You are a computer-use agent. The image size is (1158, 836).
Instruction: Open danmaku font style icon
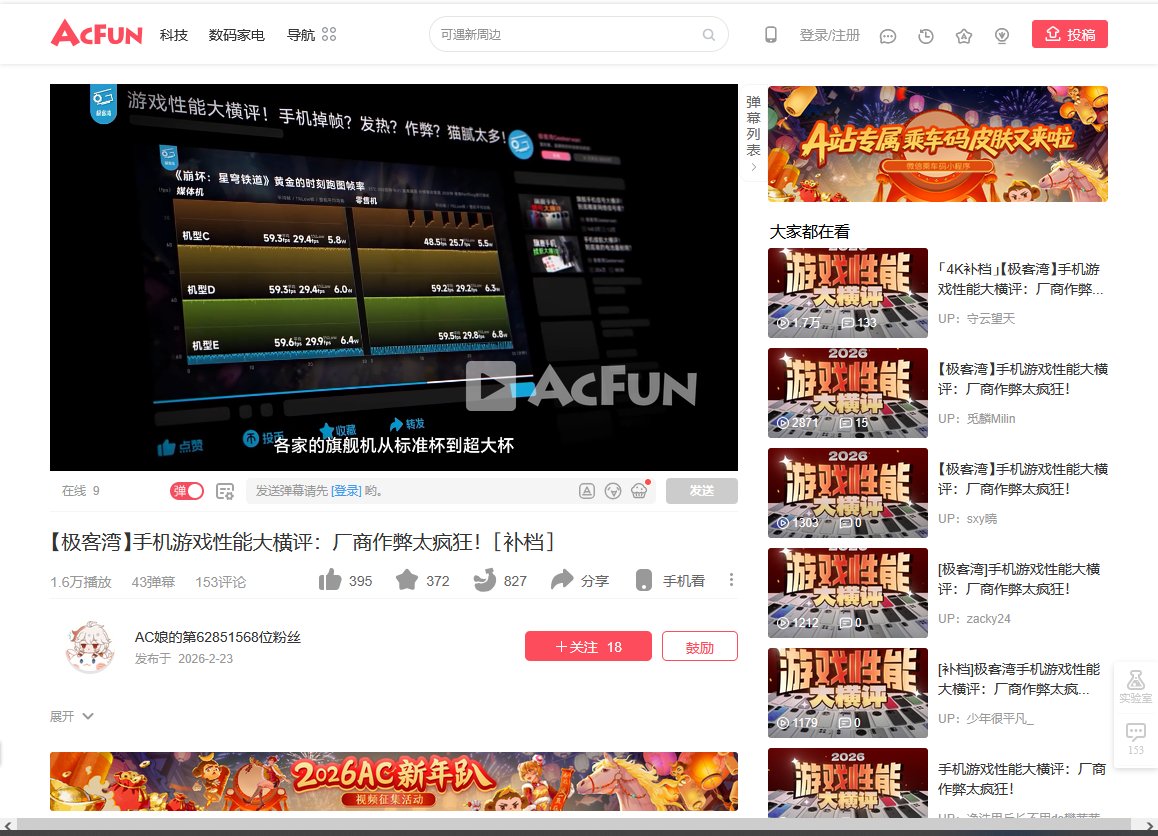(586, 491)
